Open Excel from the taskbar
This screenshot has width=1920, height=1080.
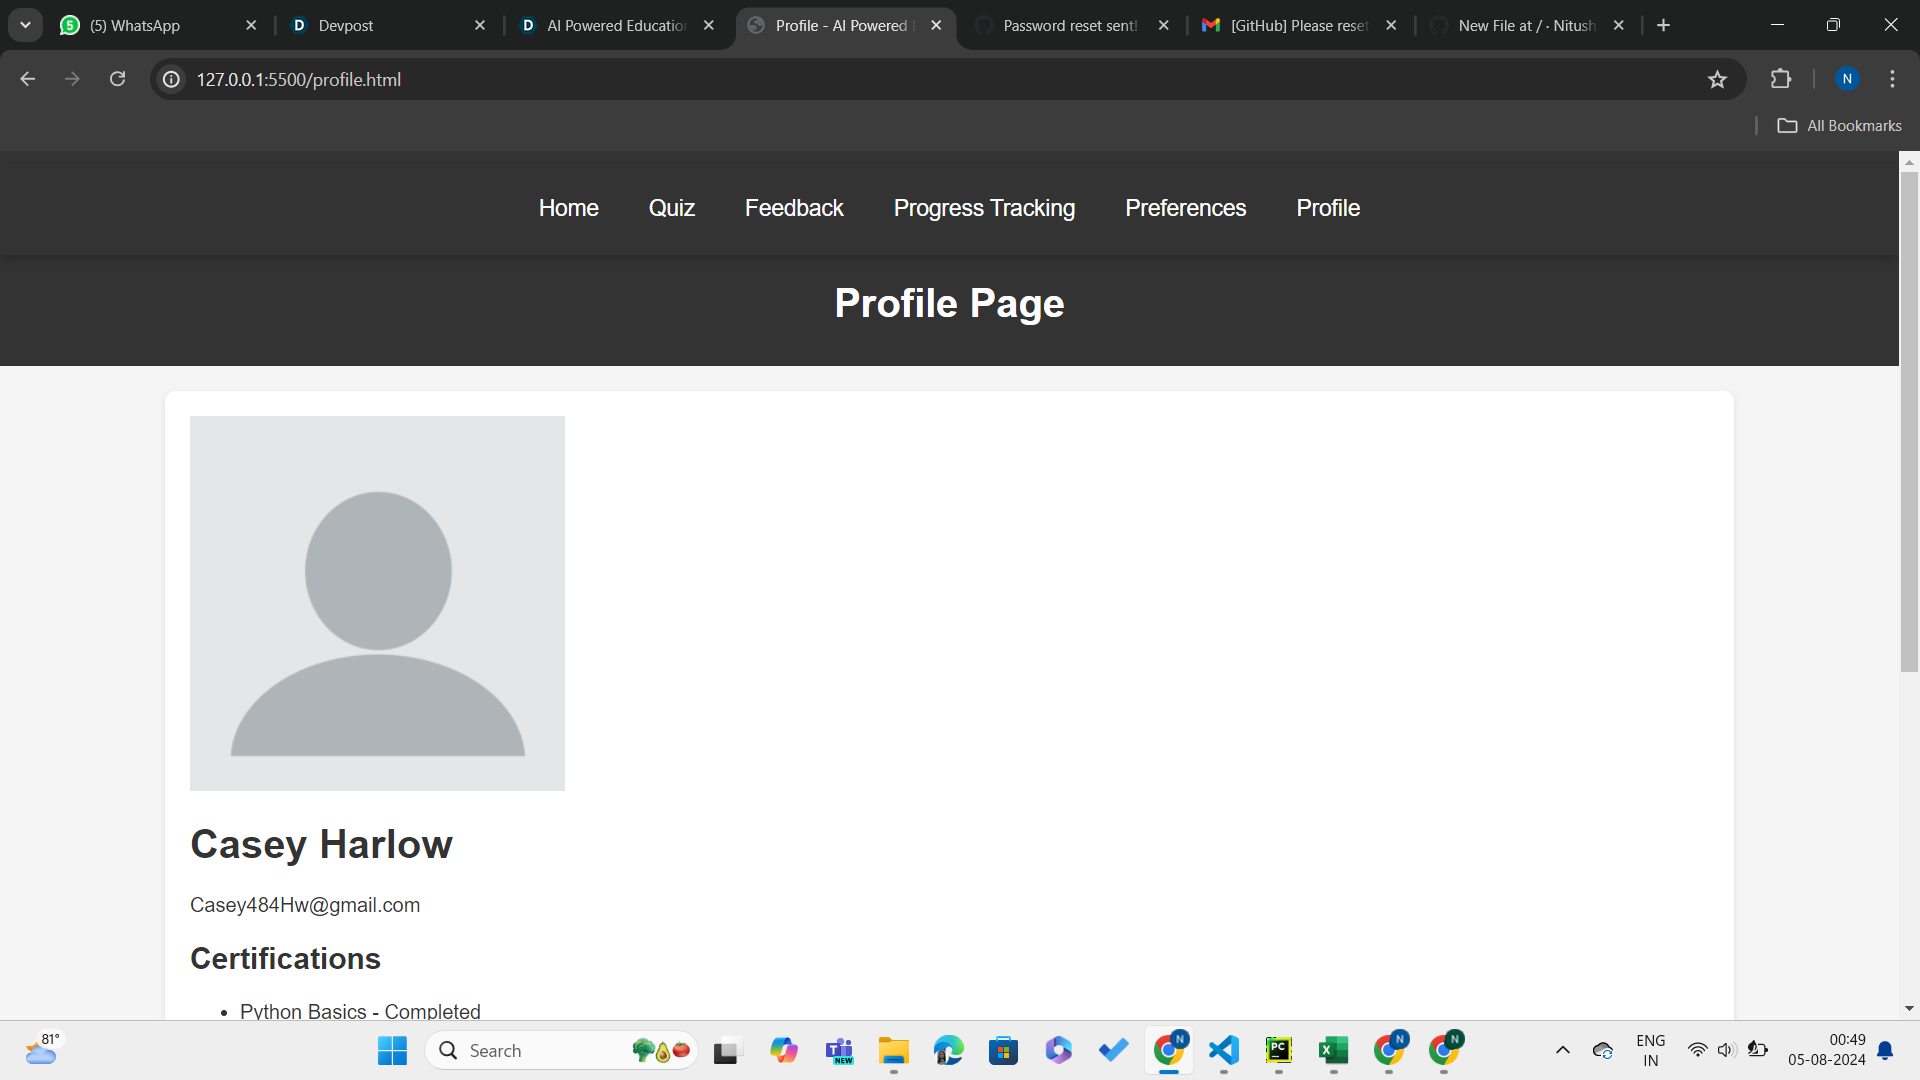point(1333,1050)
